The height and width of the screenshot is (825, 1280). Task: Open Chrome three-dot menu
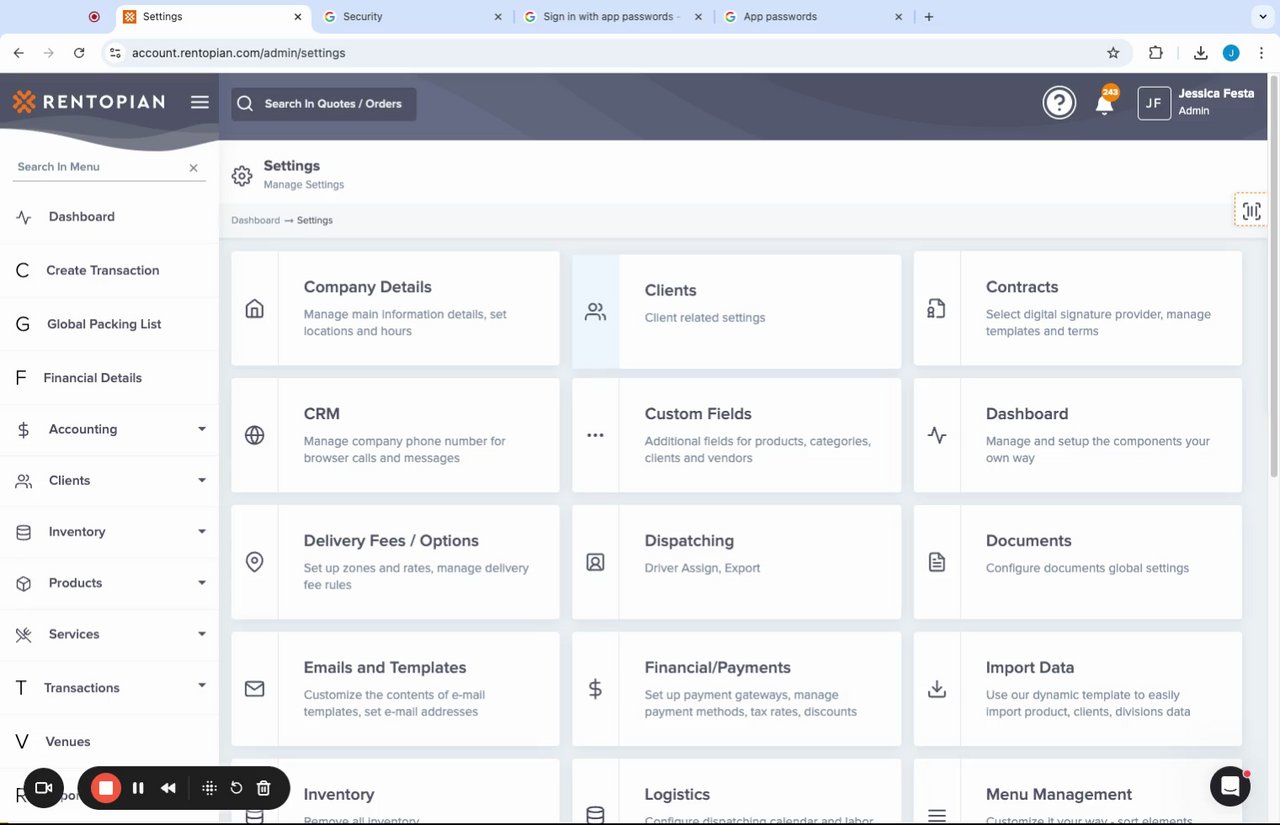coord(1262,53)
